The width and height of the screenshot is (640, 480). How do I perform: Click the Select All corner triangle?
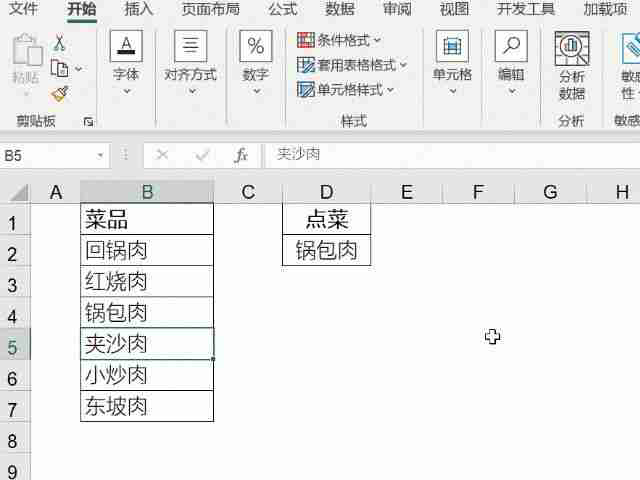pyautogui.click(x=18, y=192)
